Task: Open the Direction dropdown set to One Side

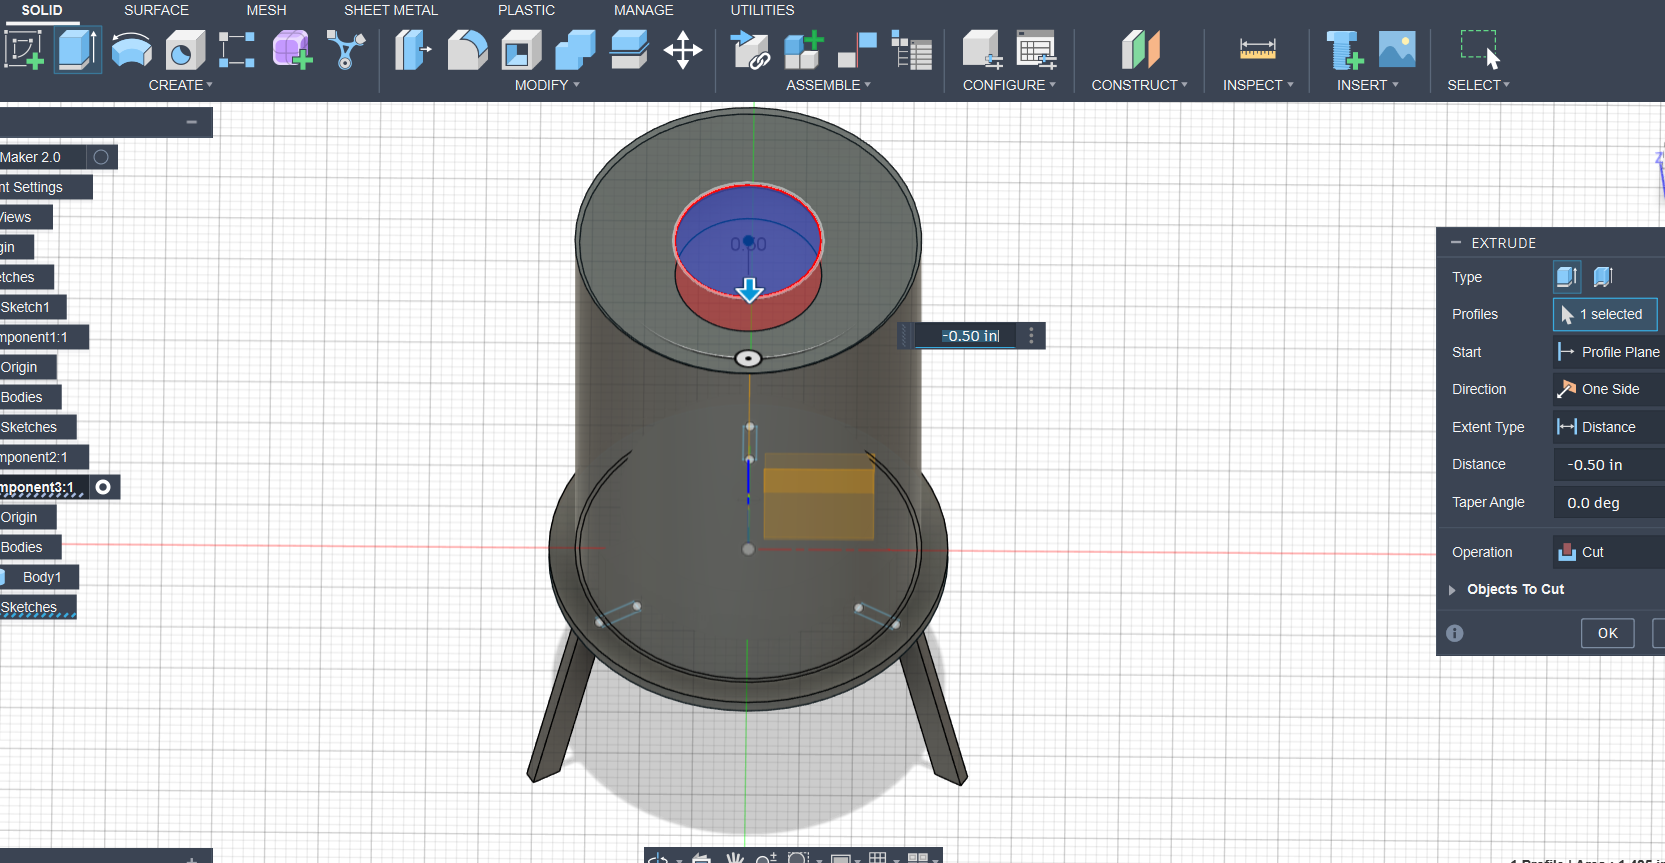Action: coord(1608,389)
